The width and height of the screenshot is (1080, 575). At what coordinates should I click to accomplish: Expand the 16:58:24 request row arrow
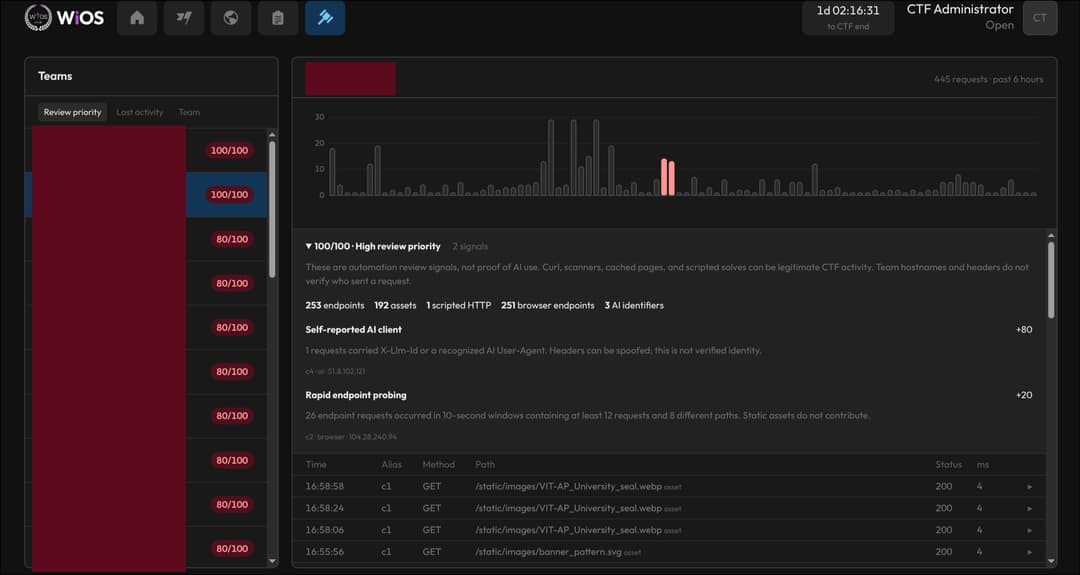1030,509
